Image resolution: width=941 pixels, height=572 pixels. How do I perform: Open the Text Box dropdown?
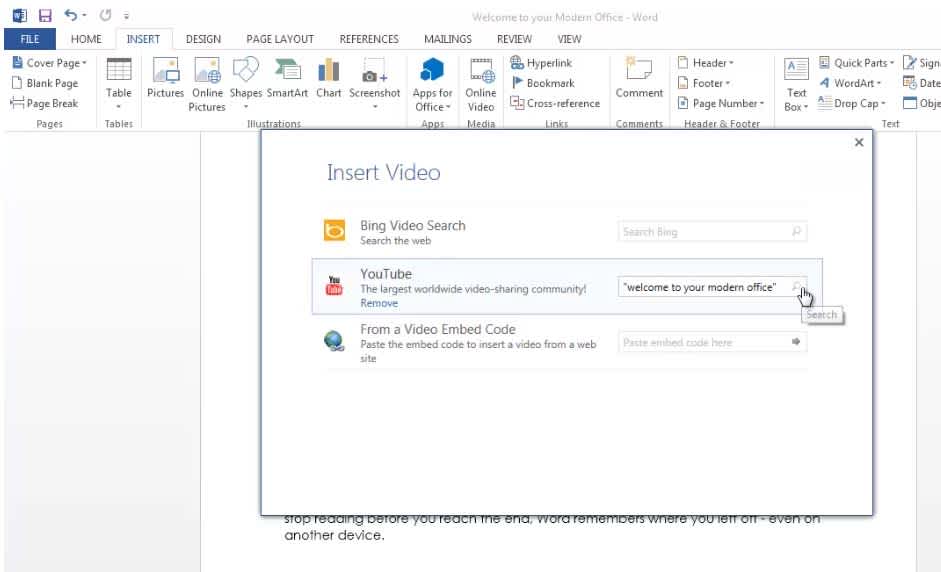coord(796,84)
